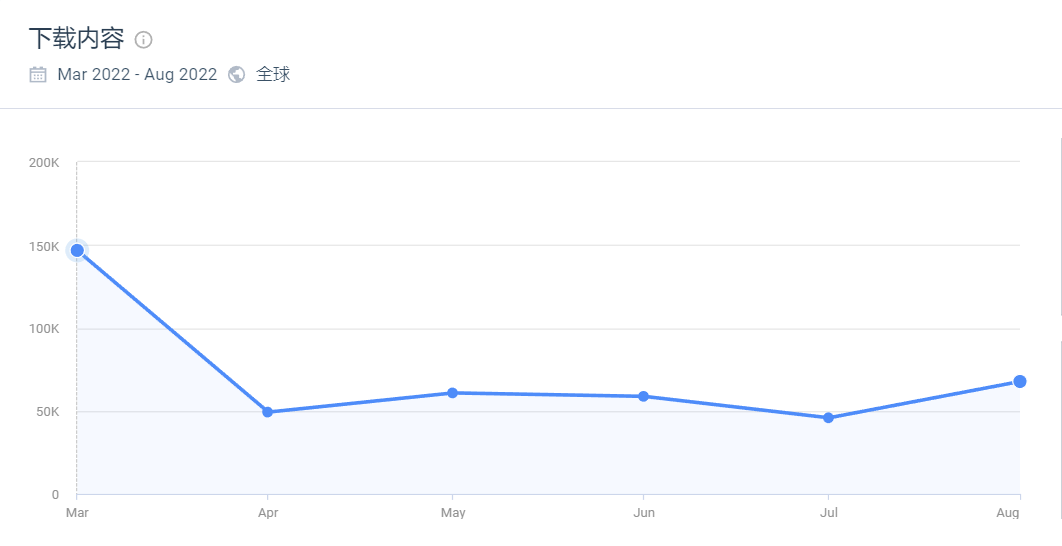The height and width of the screenshot is (546, 1062).
Task: Click the Jul x-axis label
Action: pyautogui.click(x=828, y=513)
